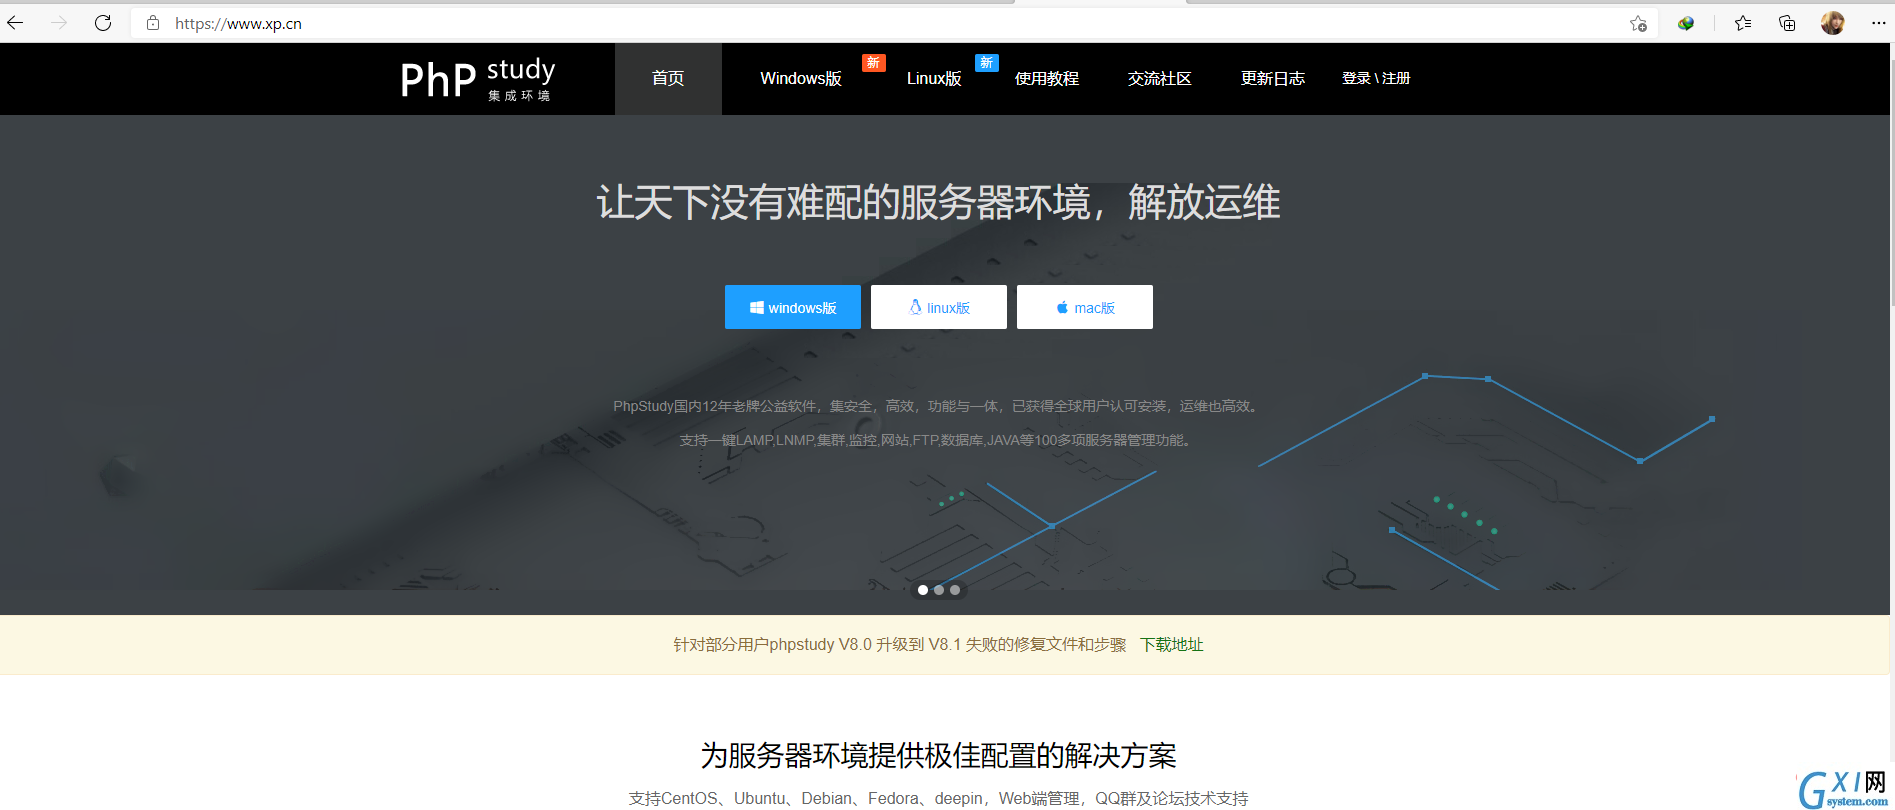Click the blue windows版 download button

tap(793, 307)
